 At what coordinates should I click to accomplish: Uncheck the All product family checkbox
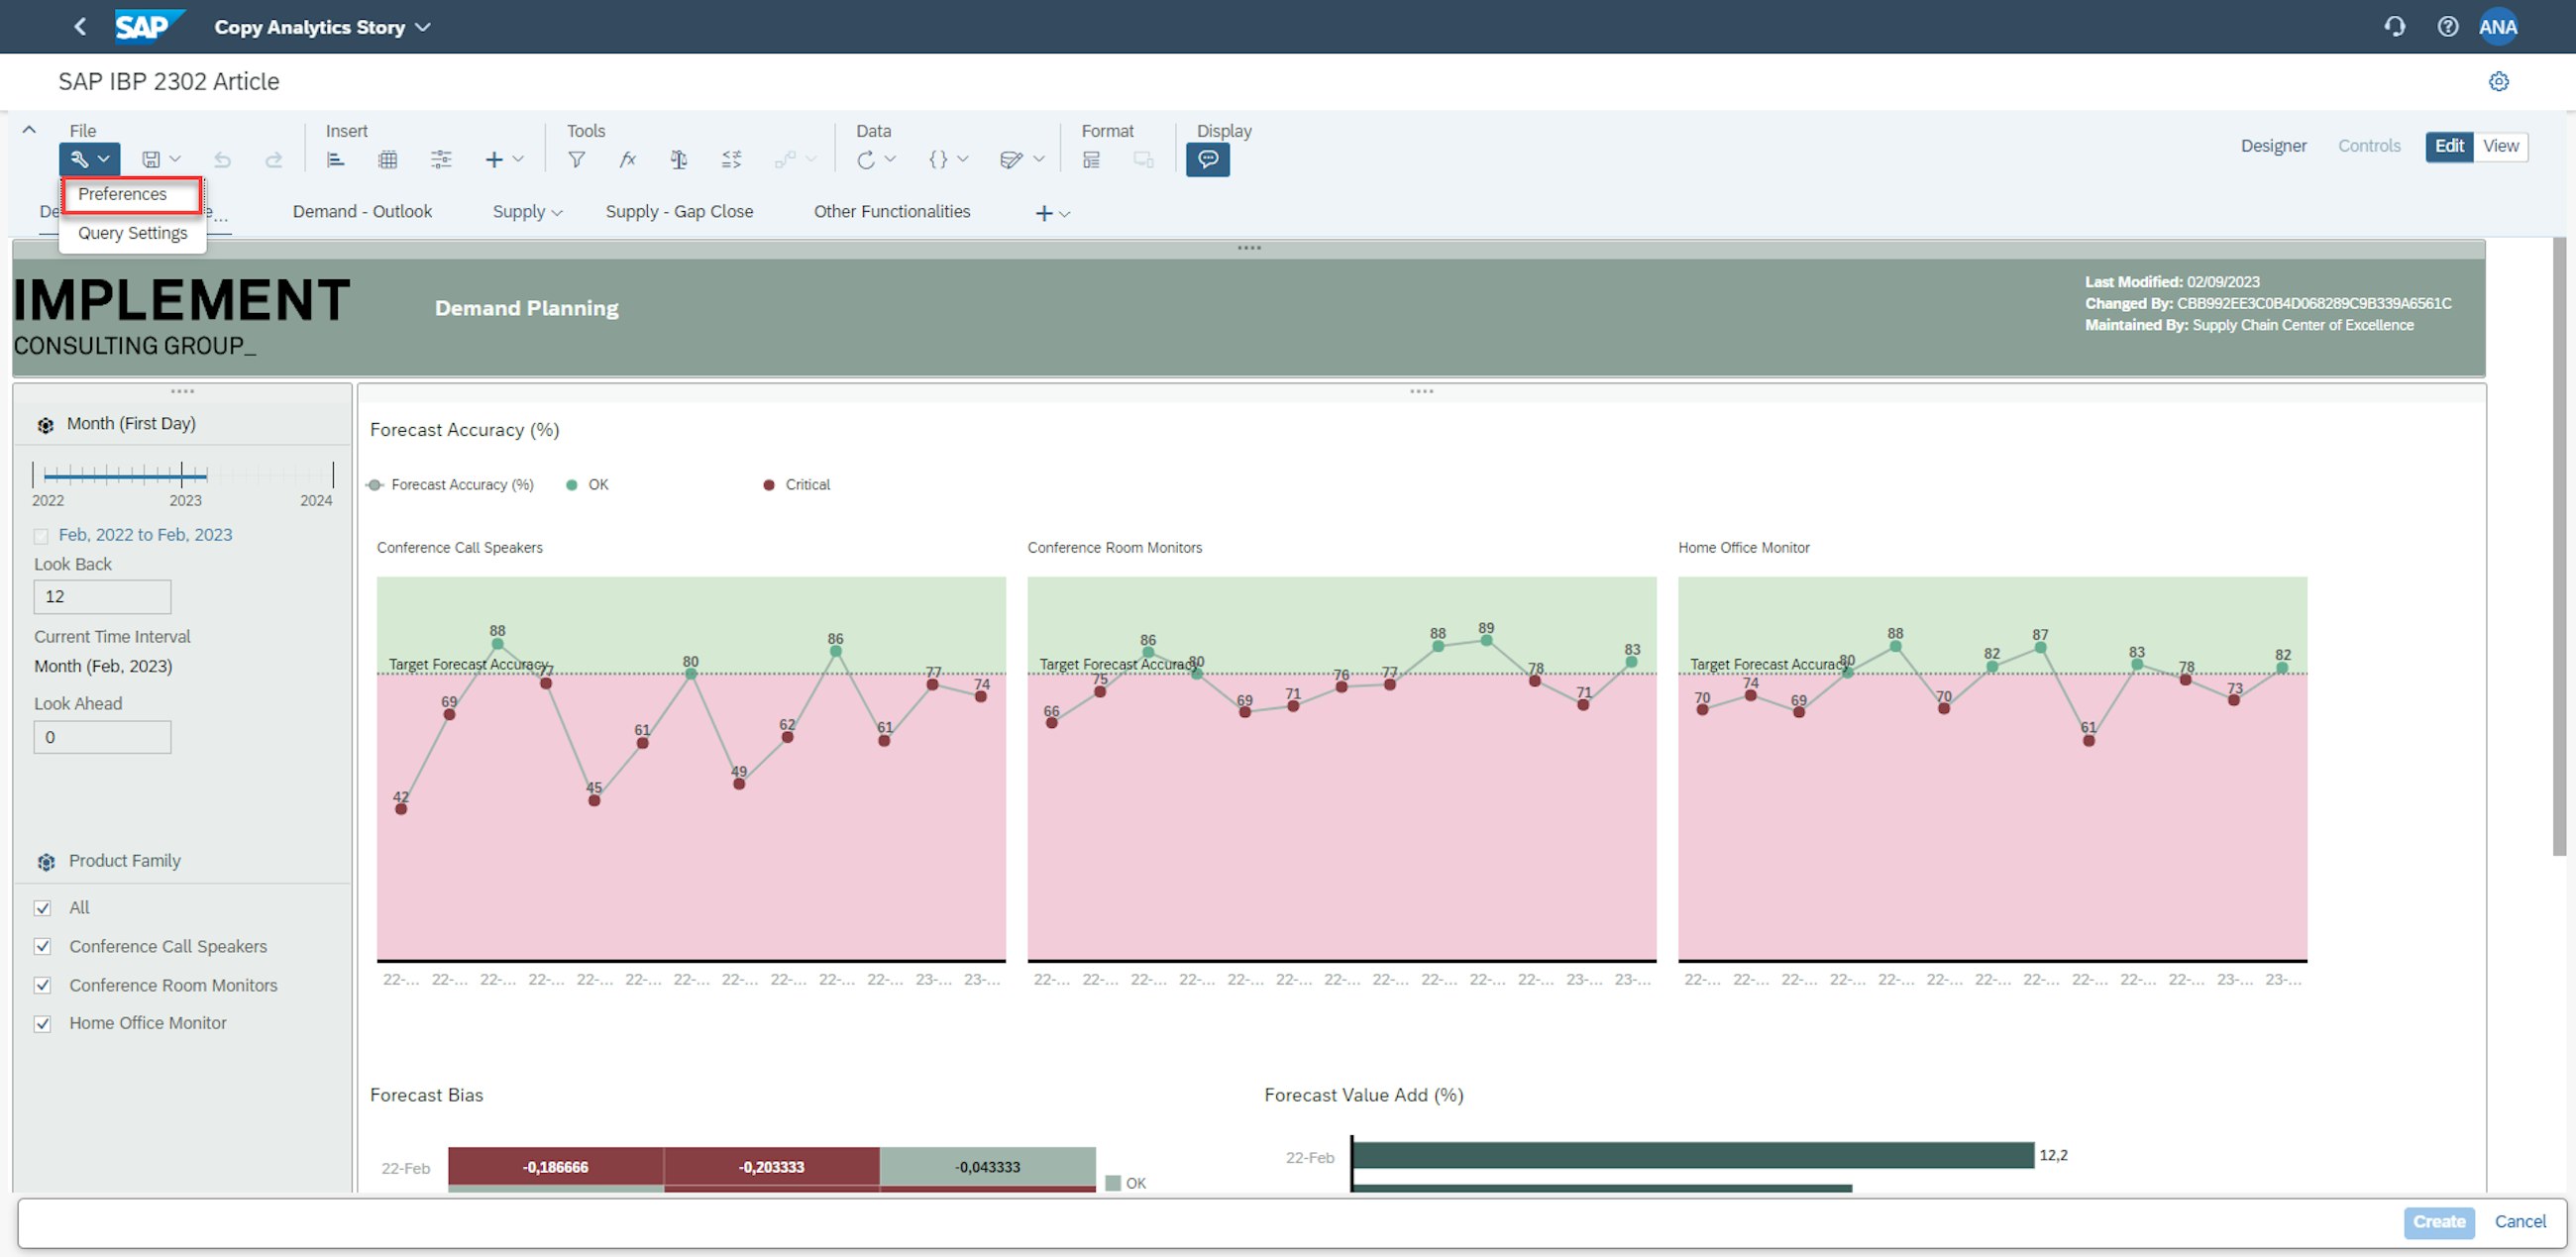pyautogui.click(x=43, y=908)
